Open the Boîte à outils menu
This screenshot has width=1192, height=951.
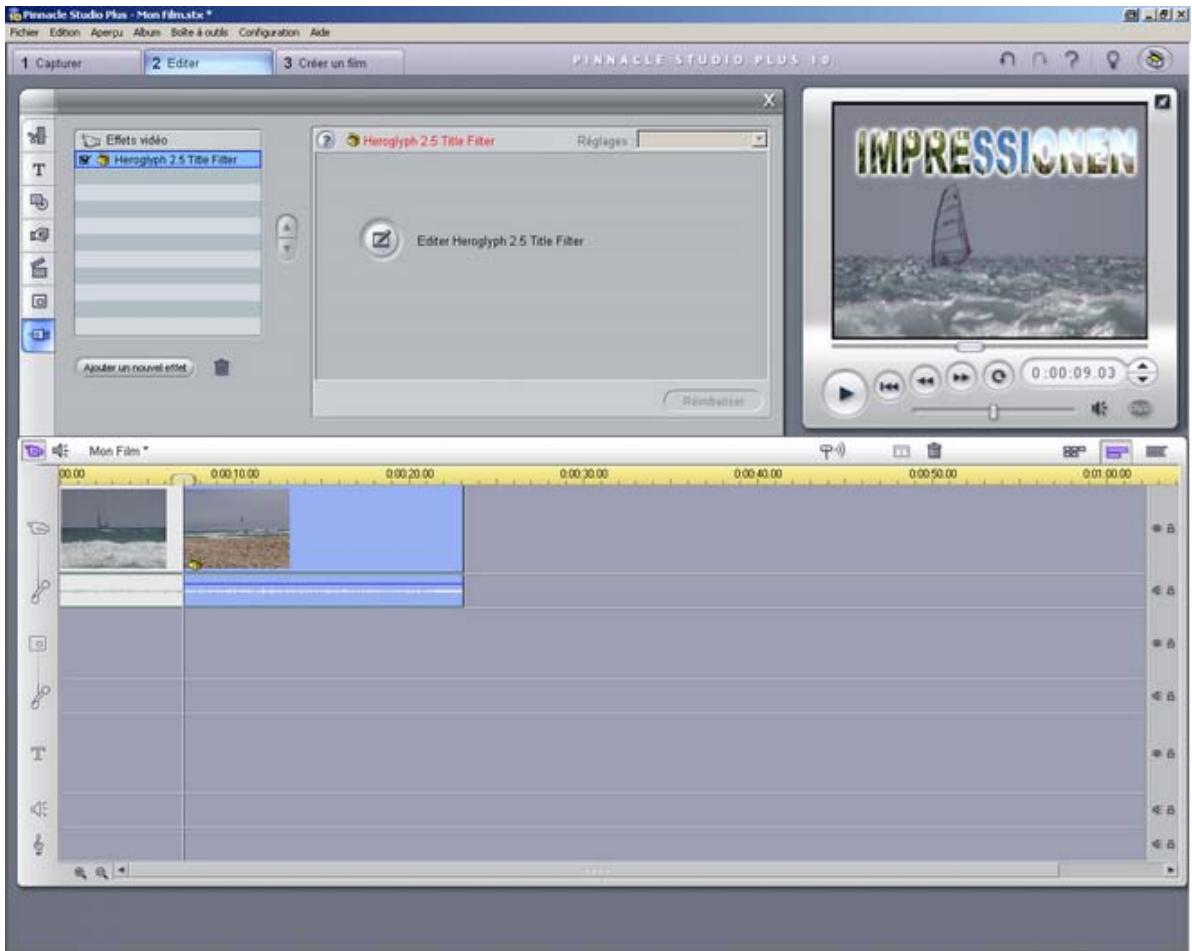(199, 33)
